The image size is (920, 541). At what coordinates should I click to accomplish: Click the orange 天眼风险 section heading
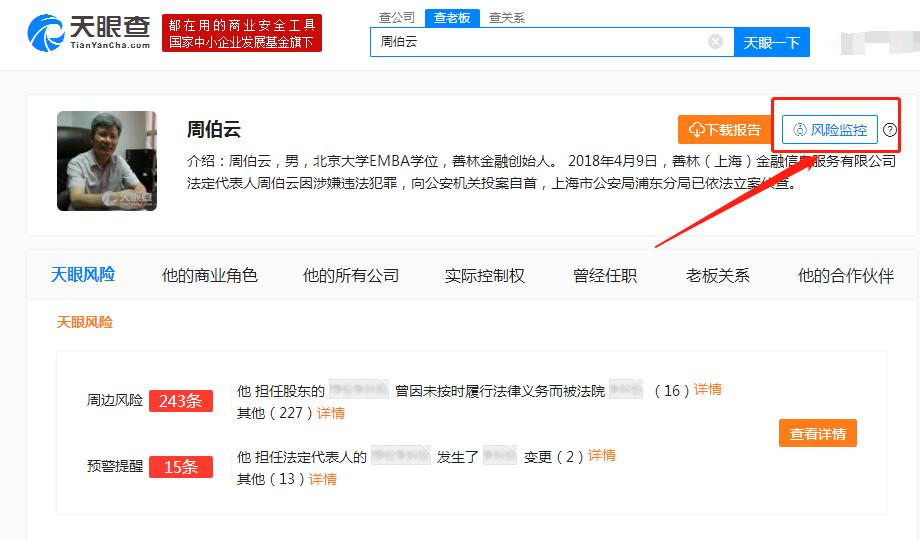84,322
